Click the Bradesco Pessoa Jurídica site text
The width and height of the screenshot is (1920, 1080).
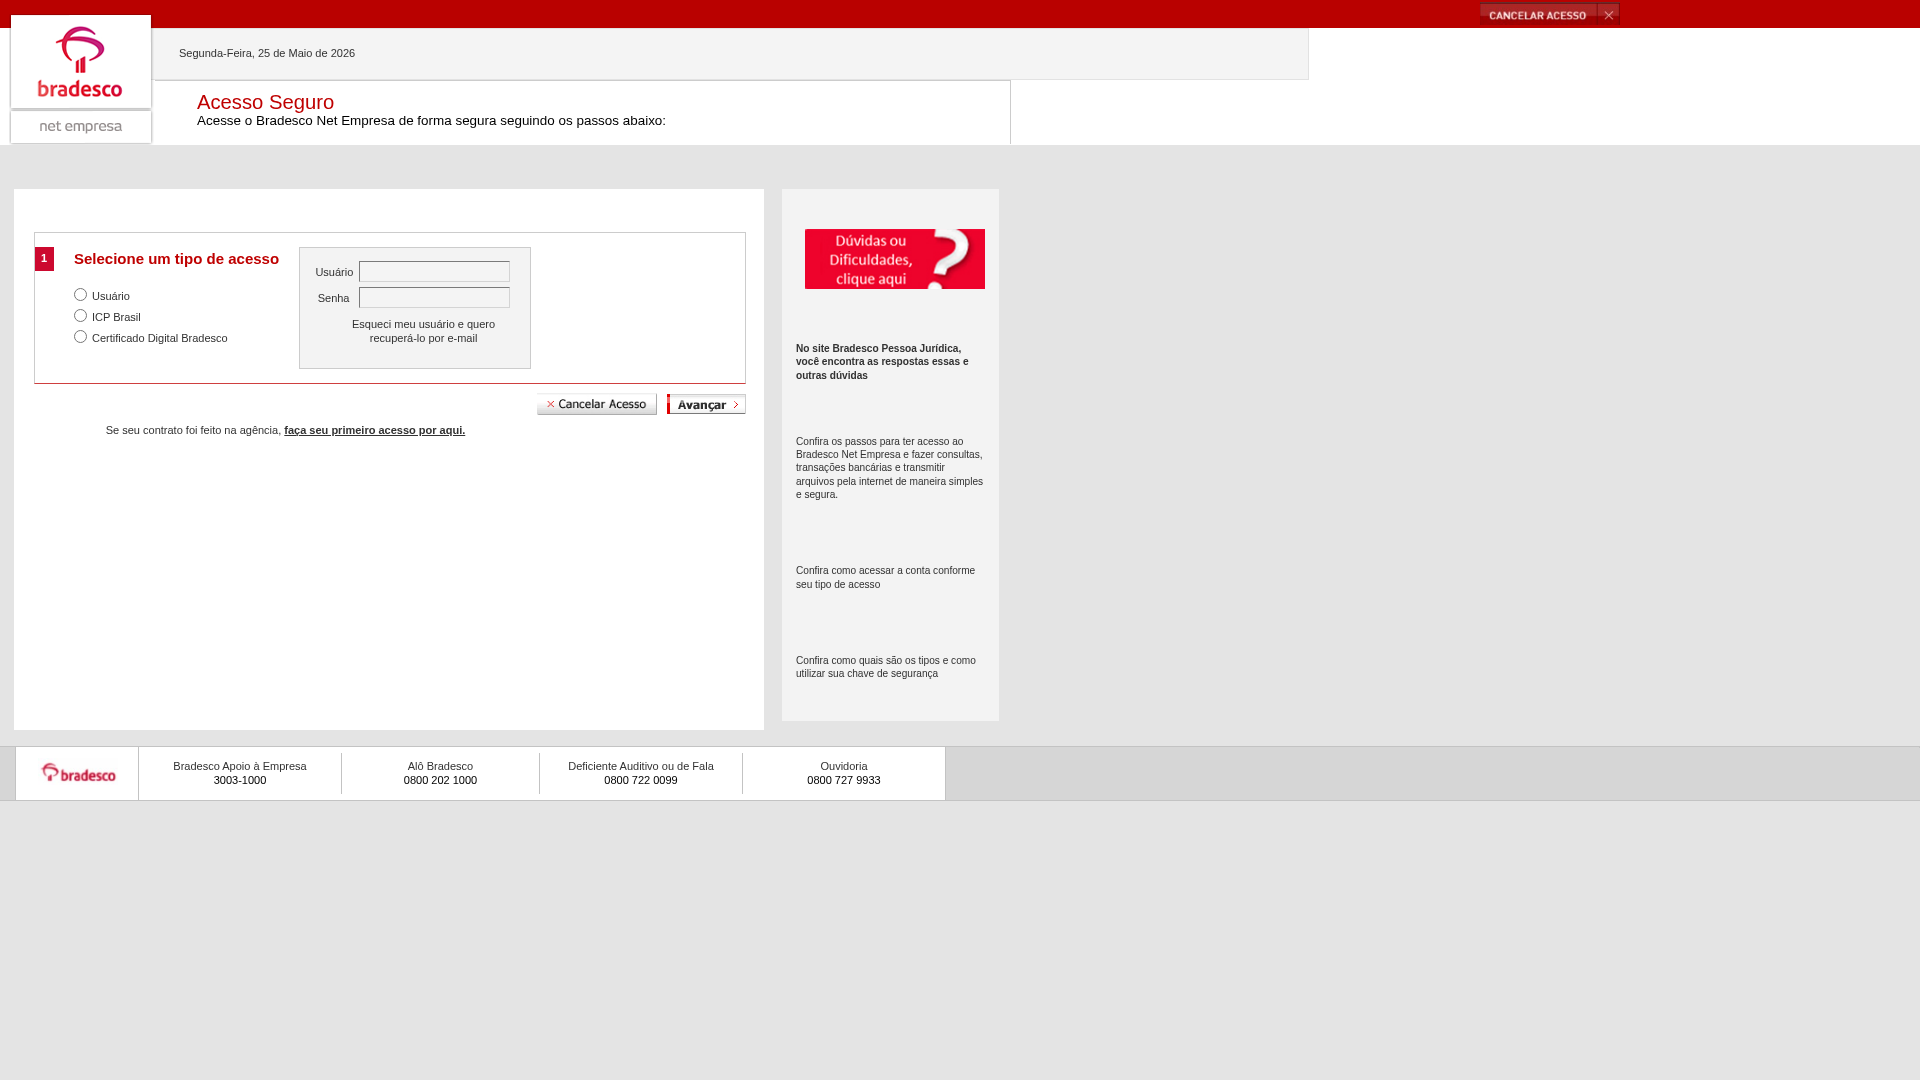click(x=882, y=362)
